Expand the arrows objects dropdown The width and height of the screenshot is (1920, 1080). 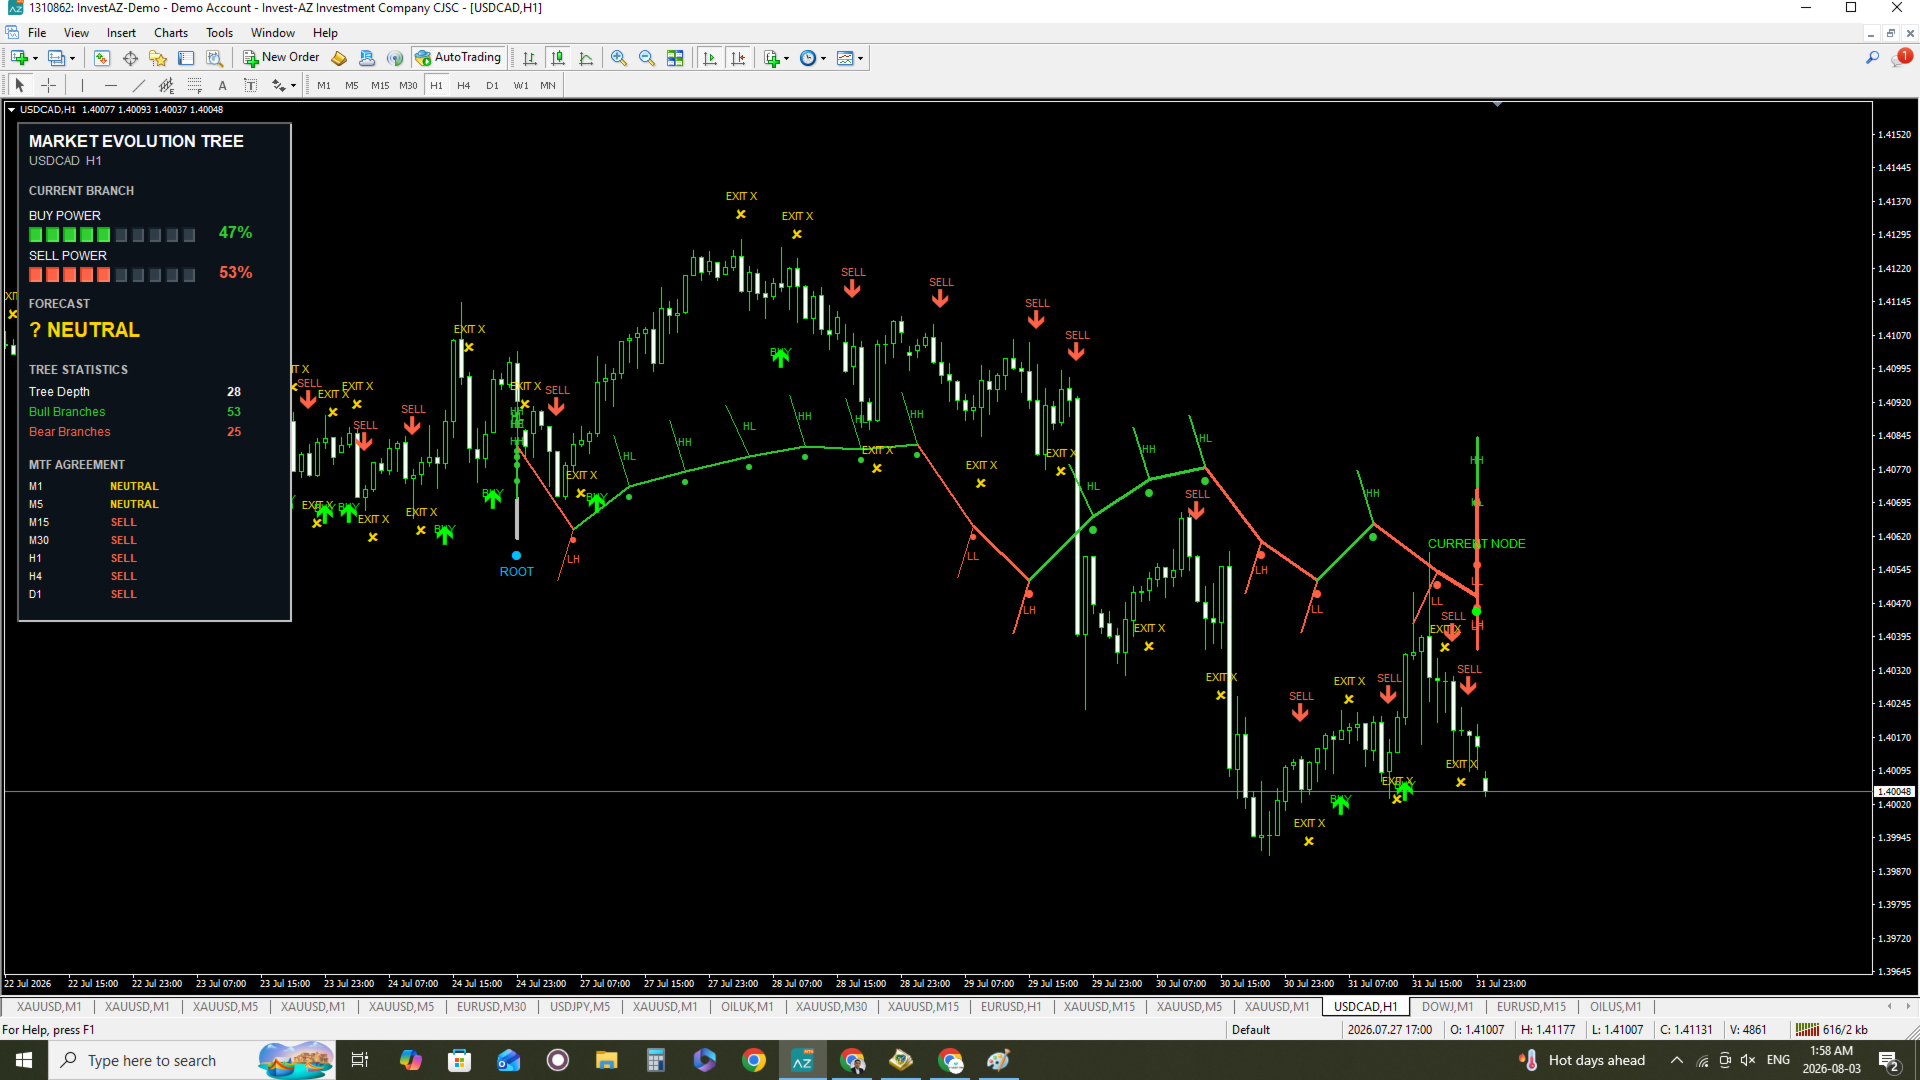coord(293,85)
